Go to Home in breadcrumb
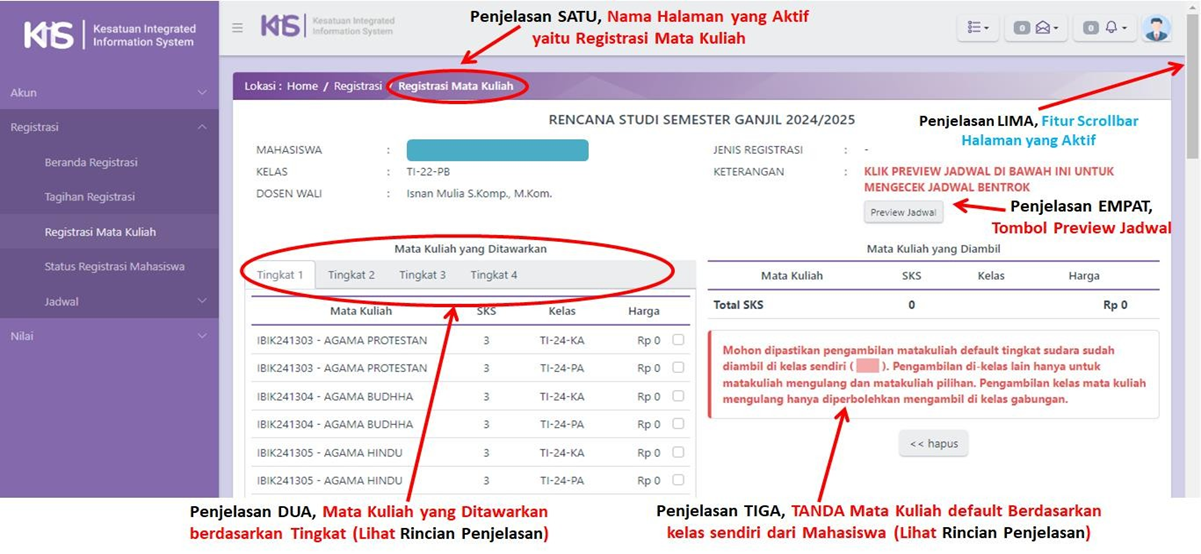 point(302,86)
